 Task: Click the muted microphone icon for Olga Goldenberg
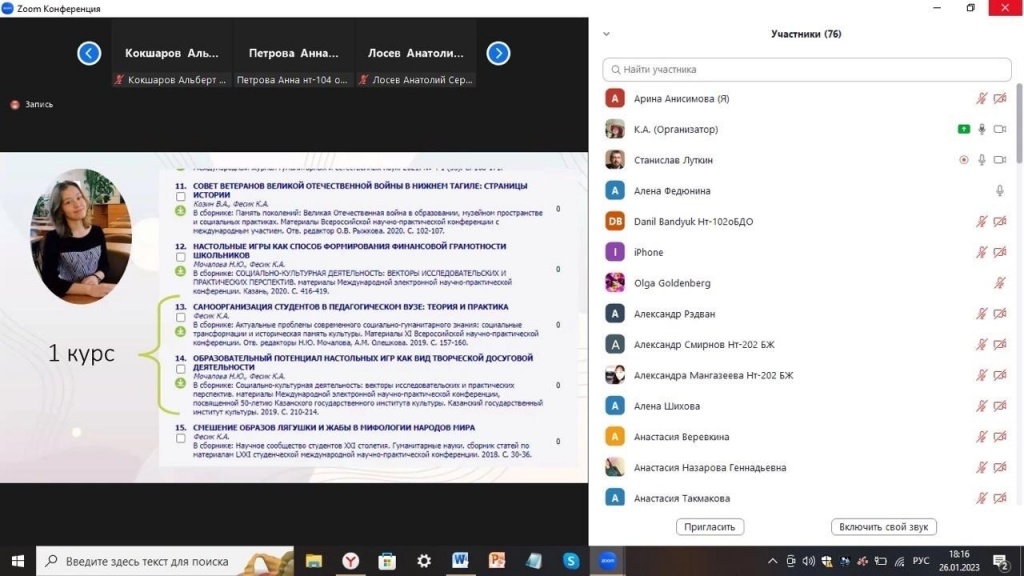999,283
